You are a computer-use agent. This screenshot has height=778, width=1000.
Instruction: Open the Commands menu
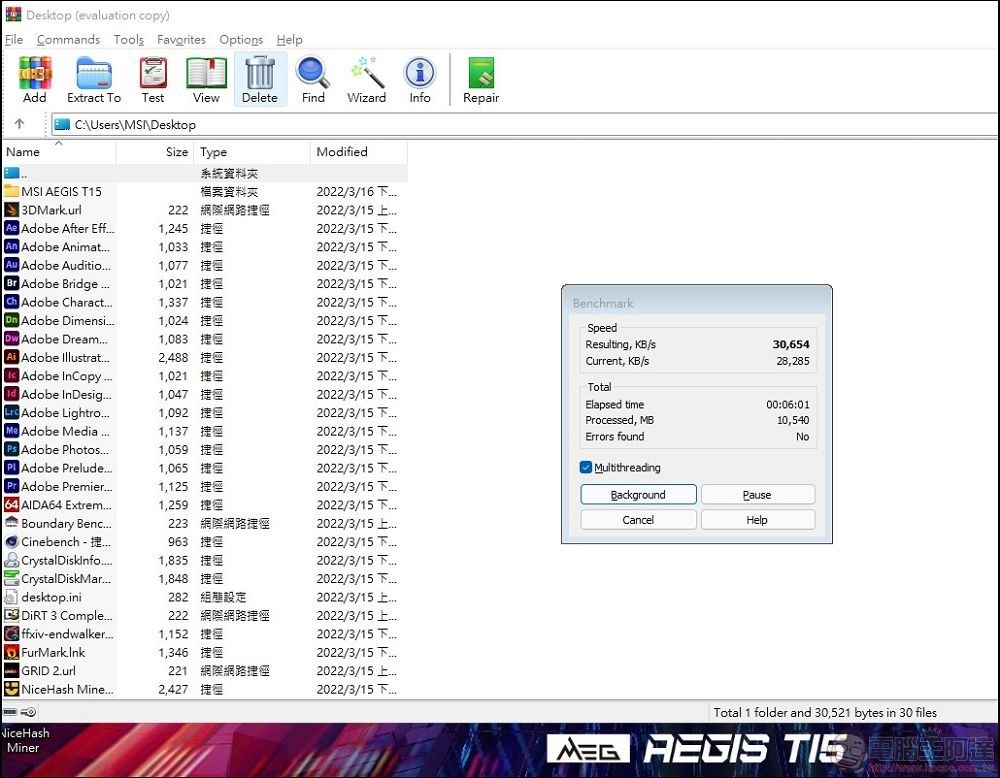pyautogui.click(x=68, y=39)
